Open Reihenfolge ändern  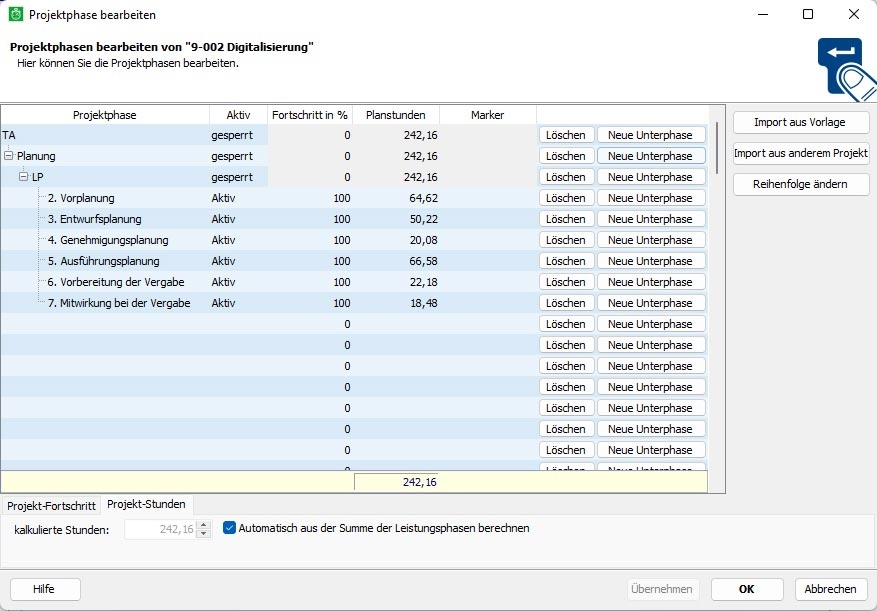pos(801,185)
